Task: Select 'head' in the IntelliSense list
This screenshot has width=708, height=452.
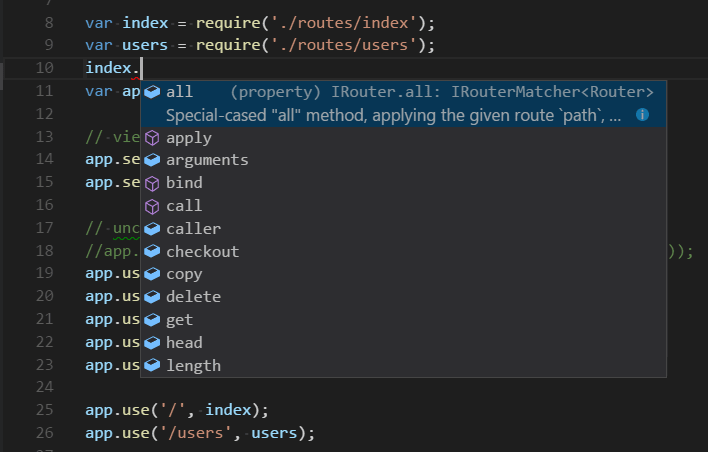Action: coord(184,343)
